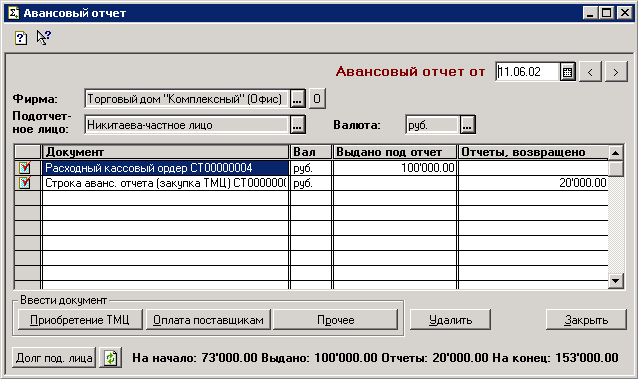The width and height of the screenshot is (638, 379).
Task: Click the Фирма field with Торговый дом
Action: (188, 99)
